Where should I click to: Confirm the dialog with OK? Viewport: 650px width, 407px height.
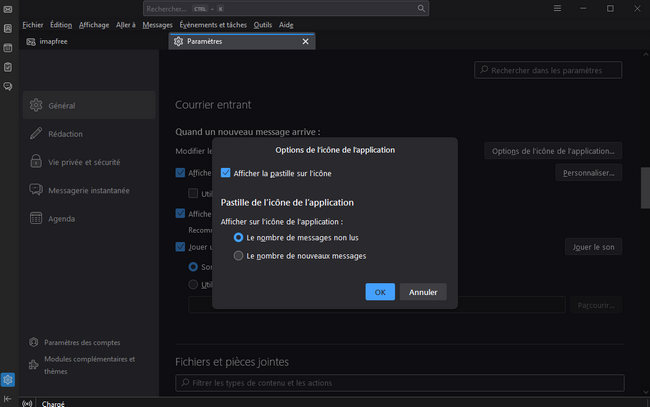coord(379,292)
